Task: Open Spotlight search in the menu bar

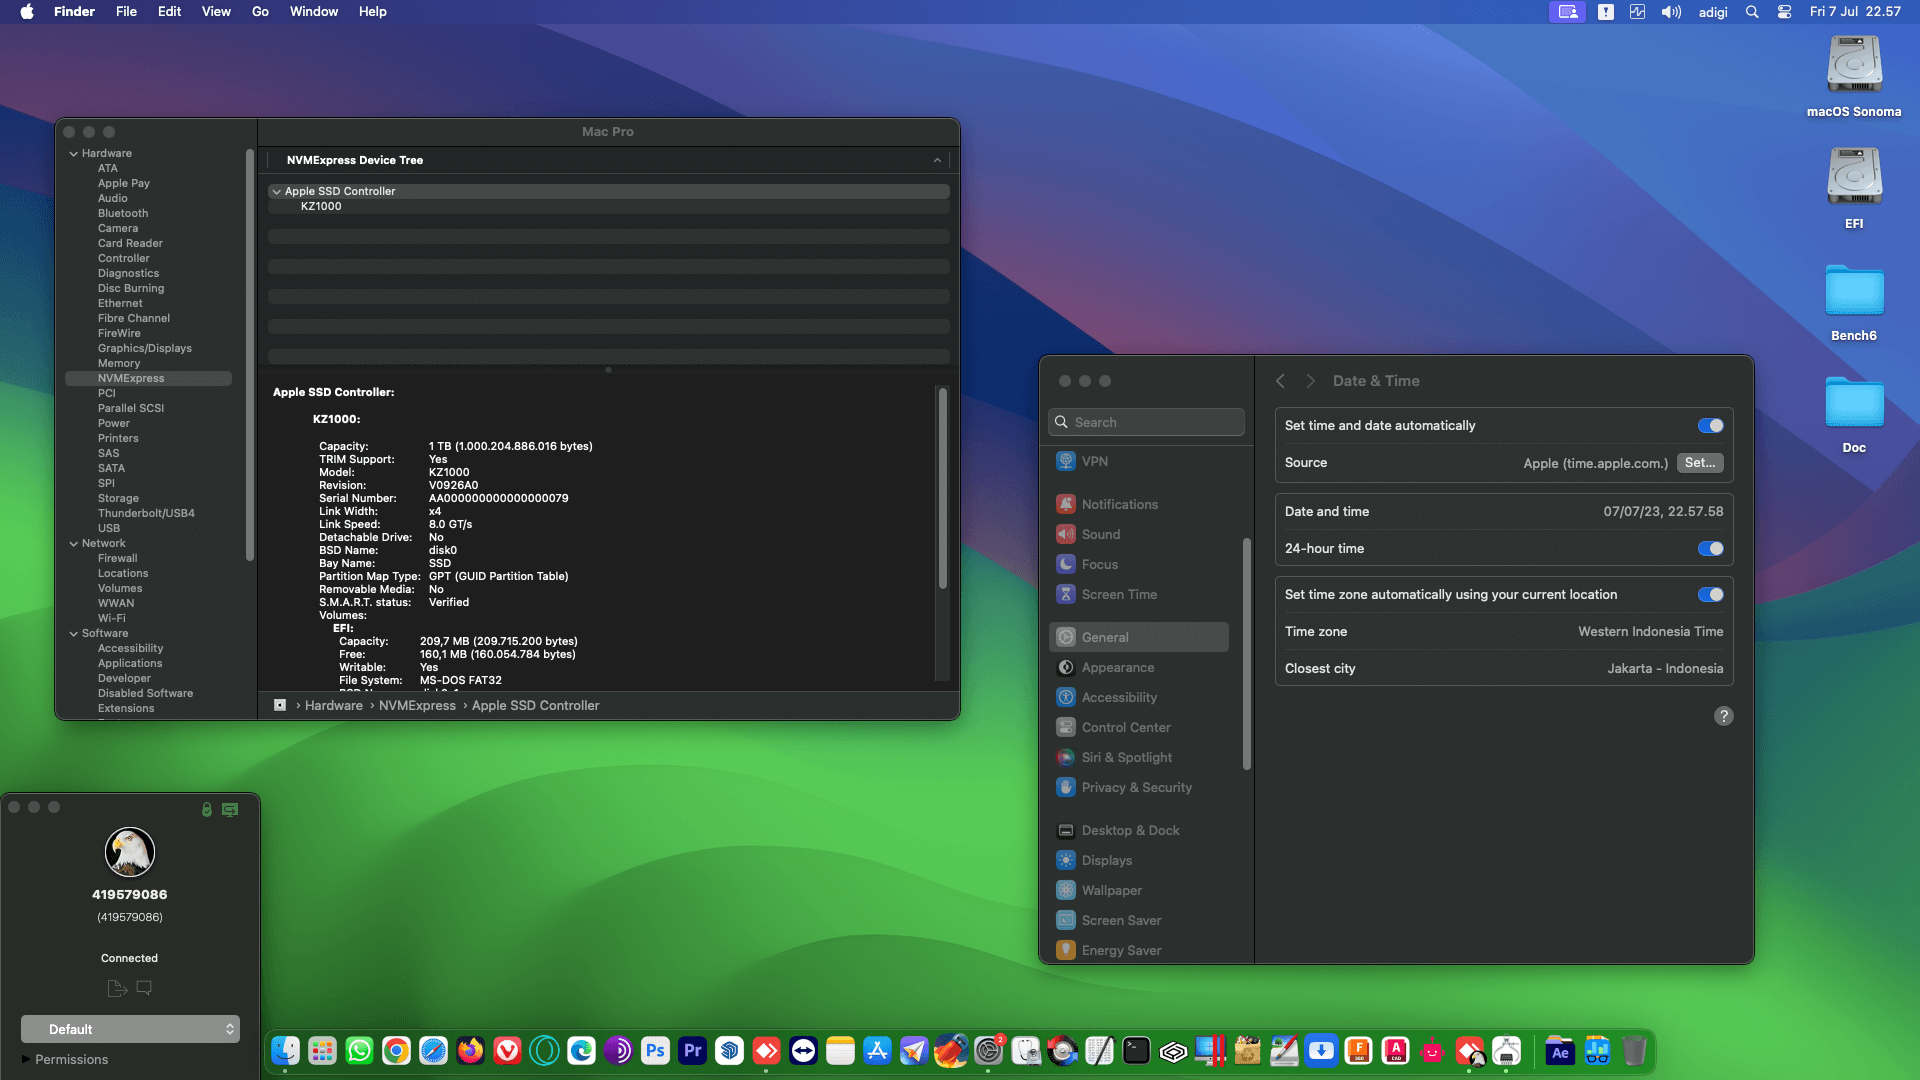Action: (x=1752, y=12)
